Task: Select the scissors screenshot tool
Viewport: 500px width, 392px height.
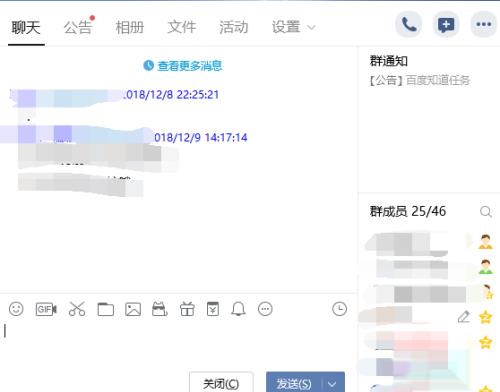Action: click(x=77, y=309)
